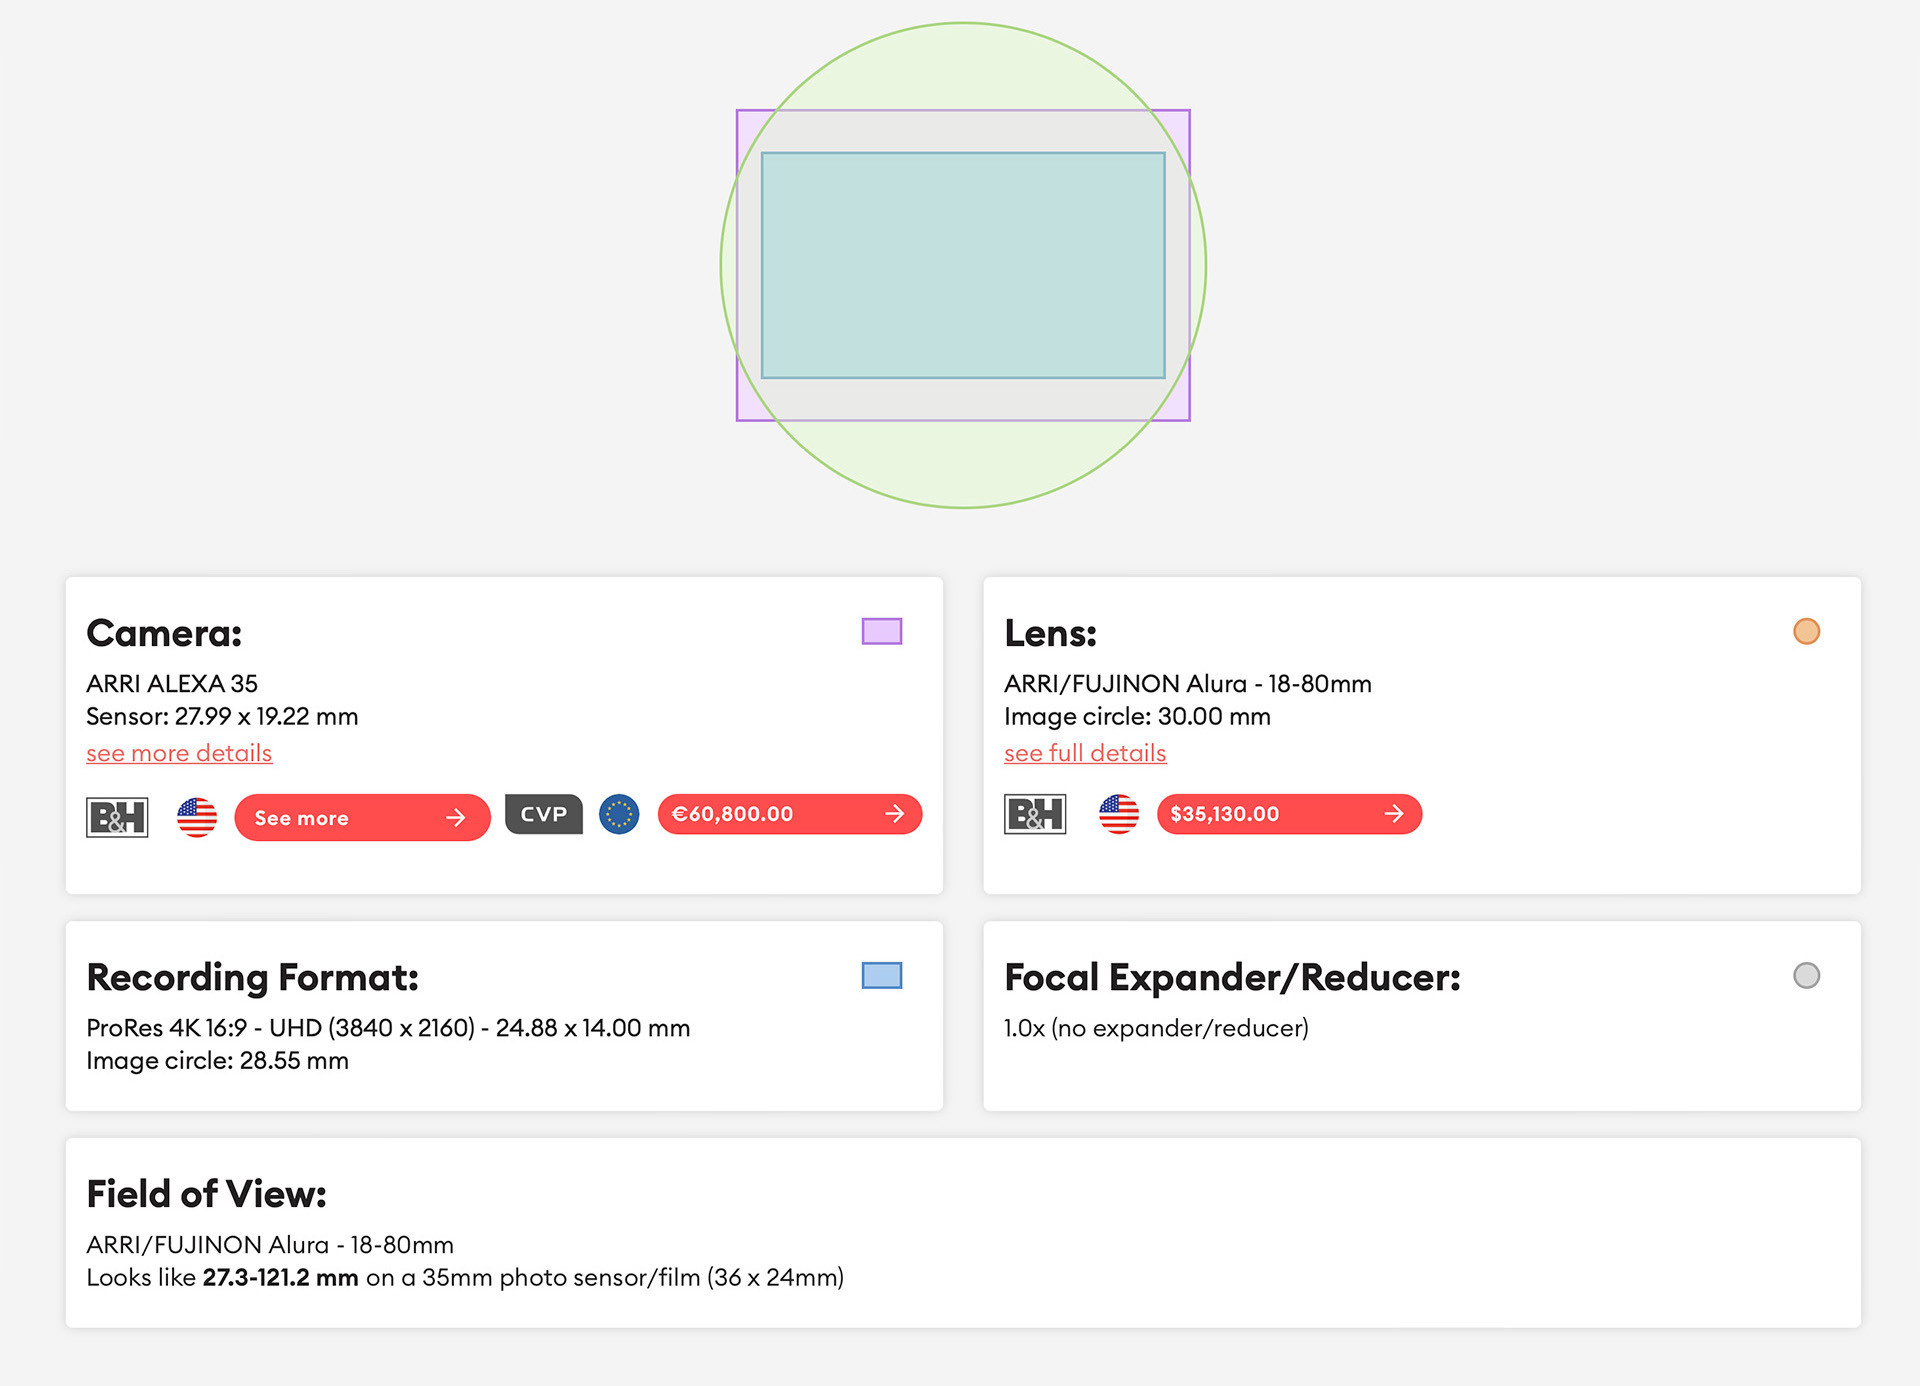The image size is (1920, 1386).
Task: Follow the 'see full details' lens link
Action: (x=1085, y=753)
